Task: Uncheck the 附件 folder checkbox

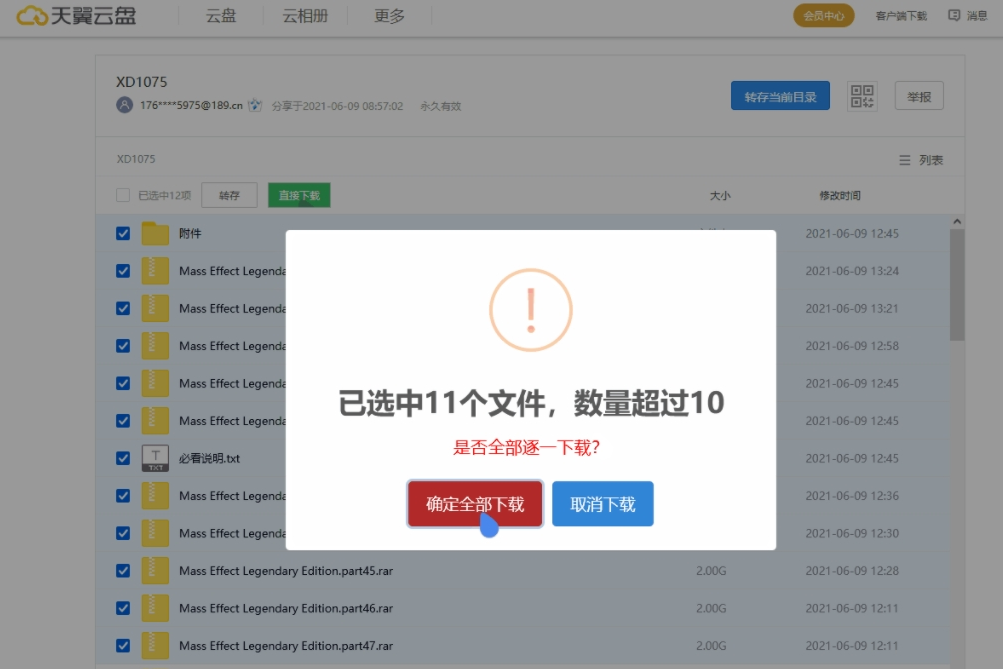Action: tap(122, 232)
